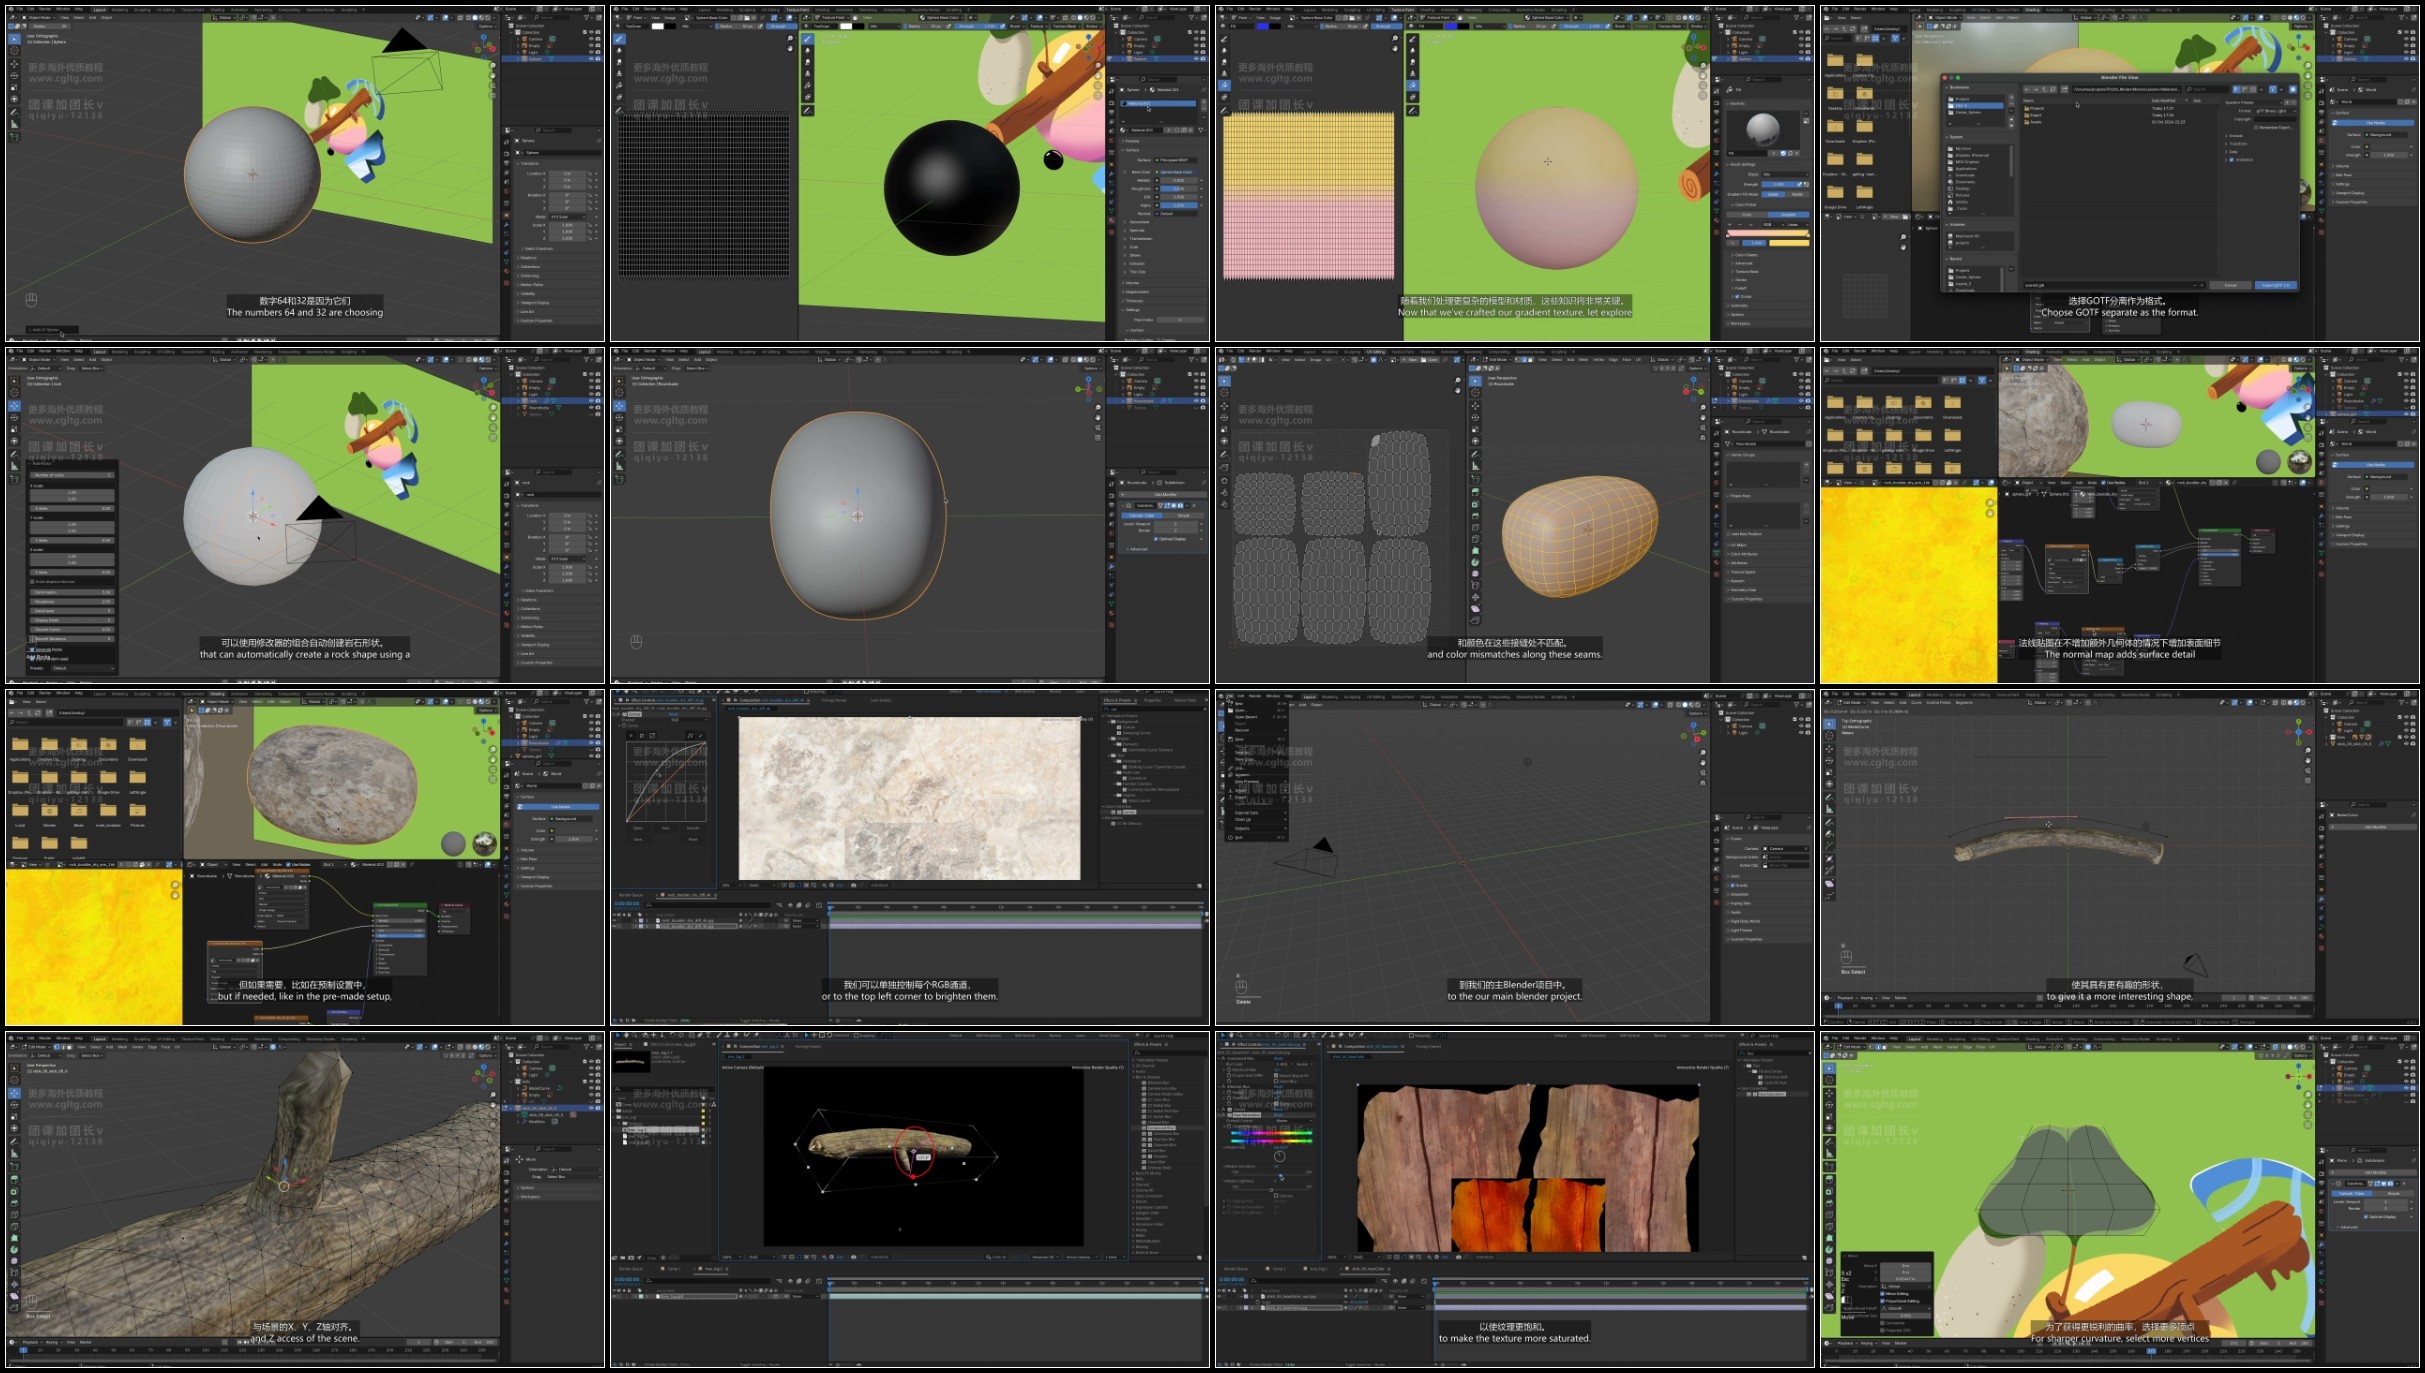Click Add Modifier button in leaf scene properties
2425x1373 pixels.
(2375, 1172)
